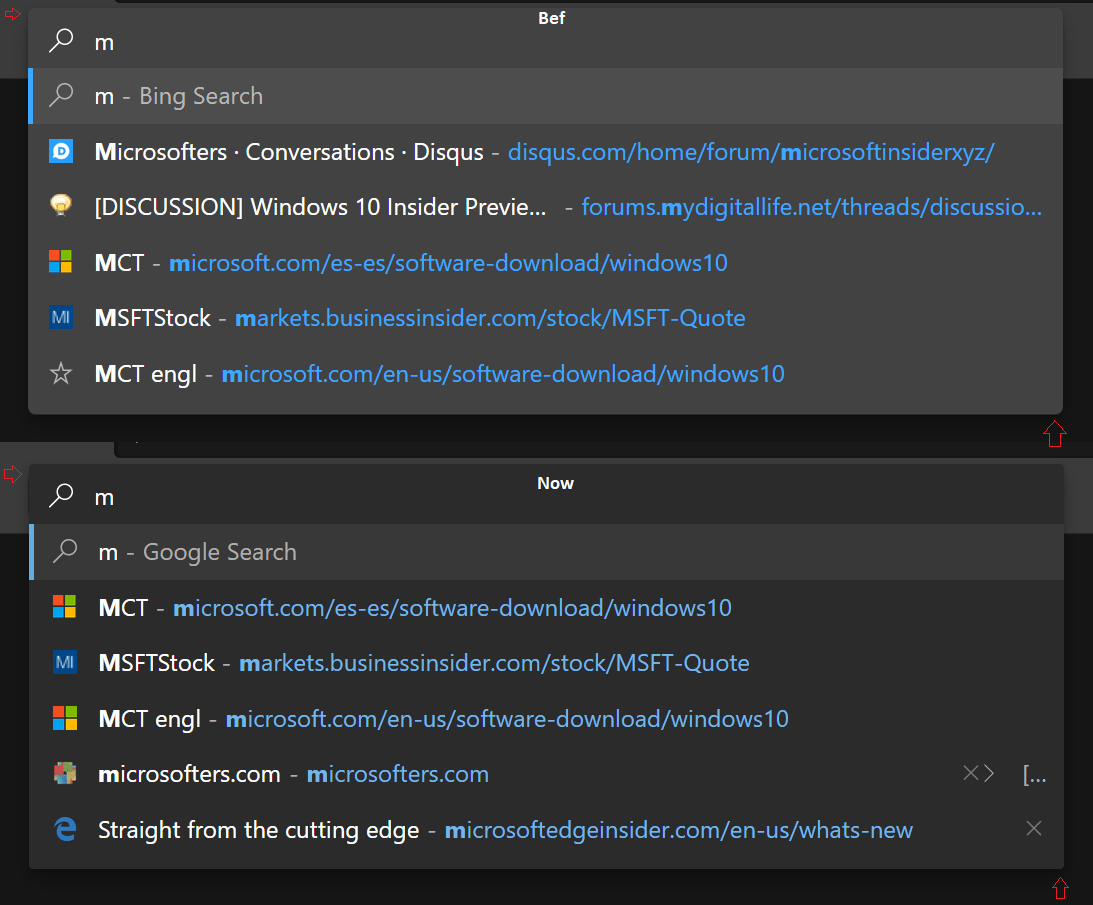Screen dimensions: 1093x905
Task: Click the chevron arrow next to microsofters.com's X
Action: coord(988,773)
